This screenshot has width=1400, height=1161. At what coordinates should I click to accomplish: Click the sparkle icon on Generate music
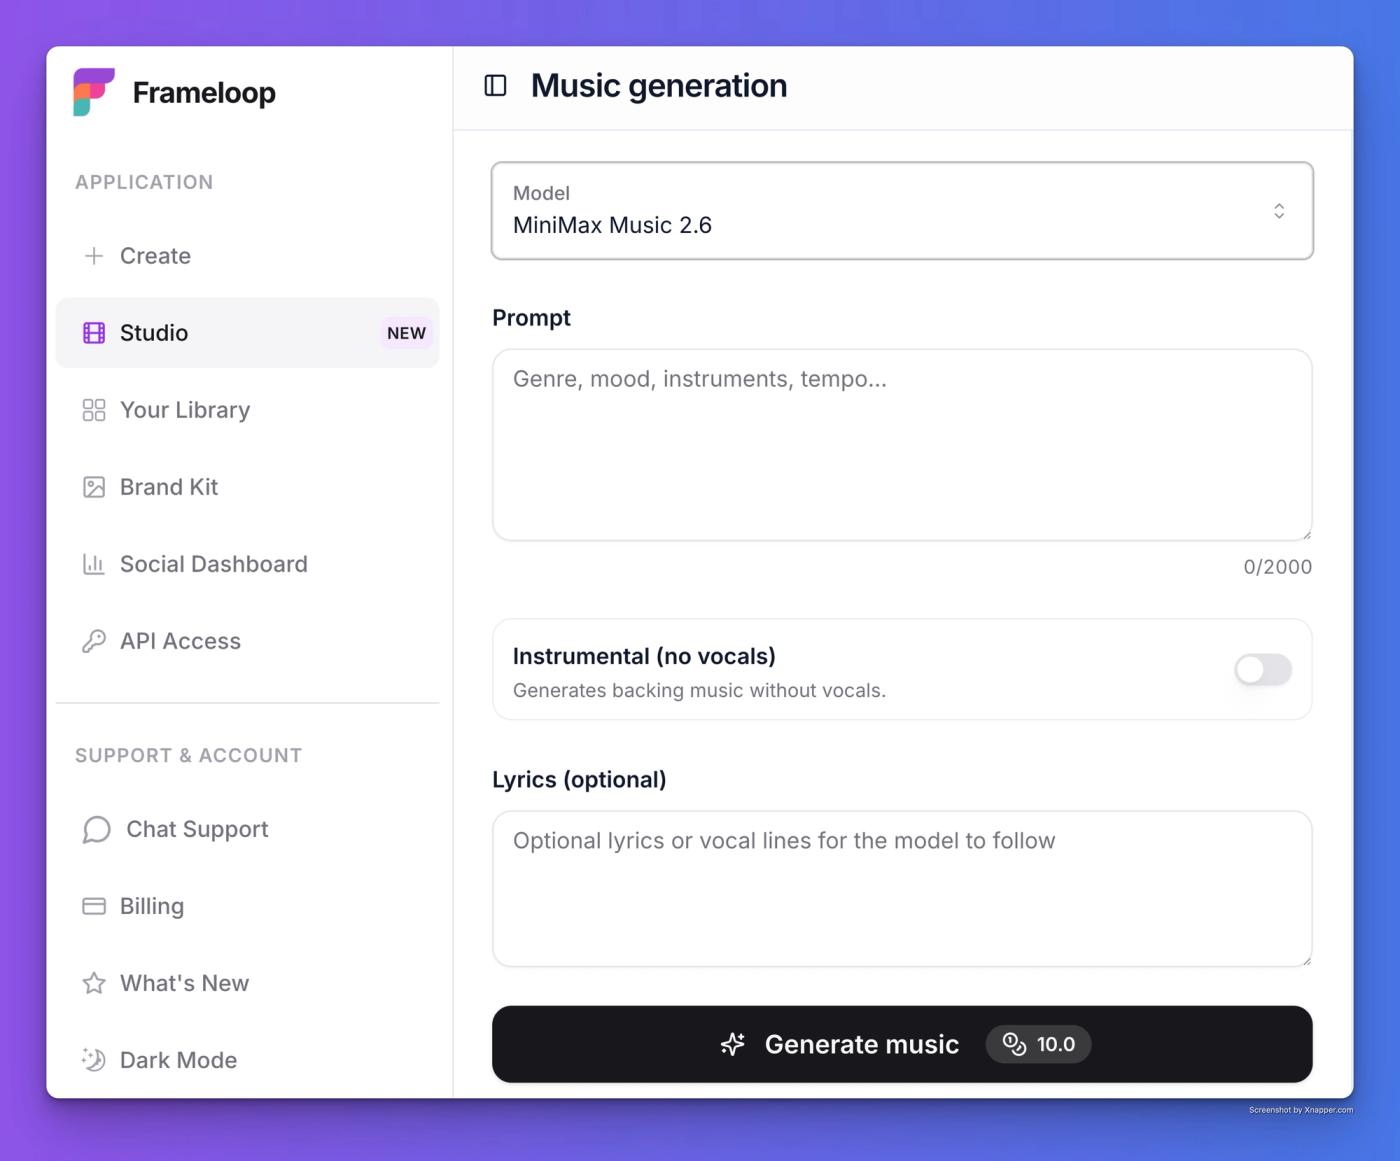click(x=733, y=1044)
